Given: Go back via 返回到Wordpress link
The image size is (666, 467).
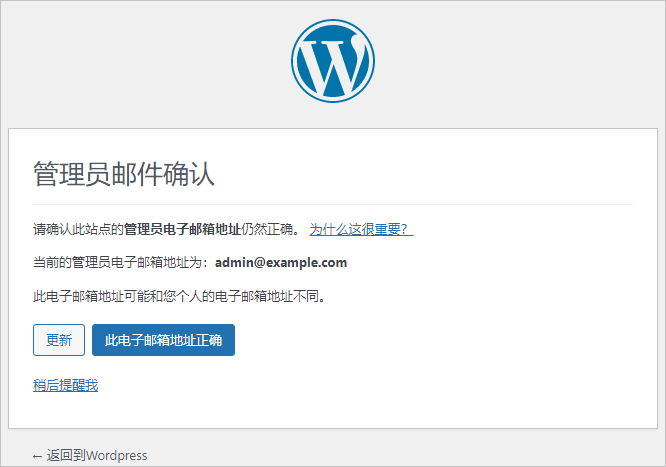Looking at the screenshot, I should click(x=90, y=456).
